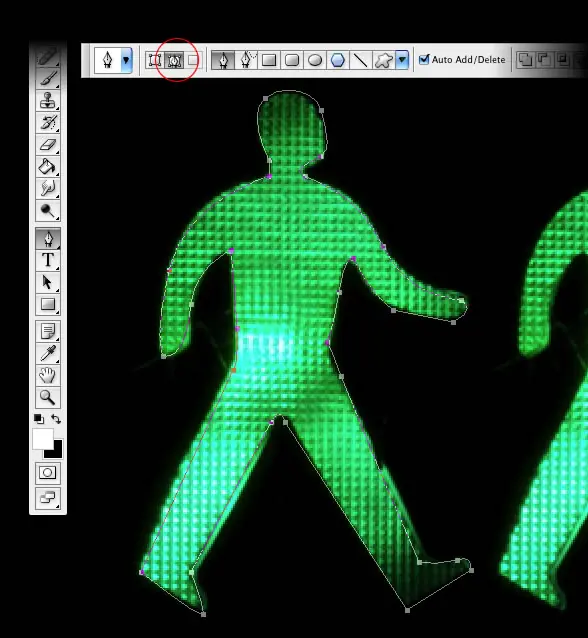Select the Freeform Pen tool option
The width and height of the screenshot is (588, 638).
(247, 60)
